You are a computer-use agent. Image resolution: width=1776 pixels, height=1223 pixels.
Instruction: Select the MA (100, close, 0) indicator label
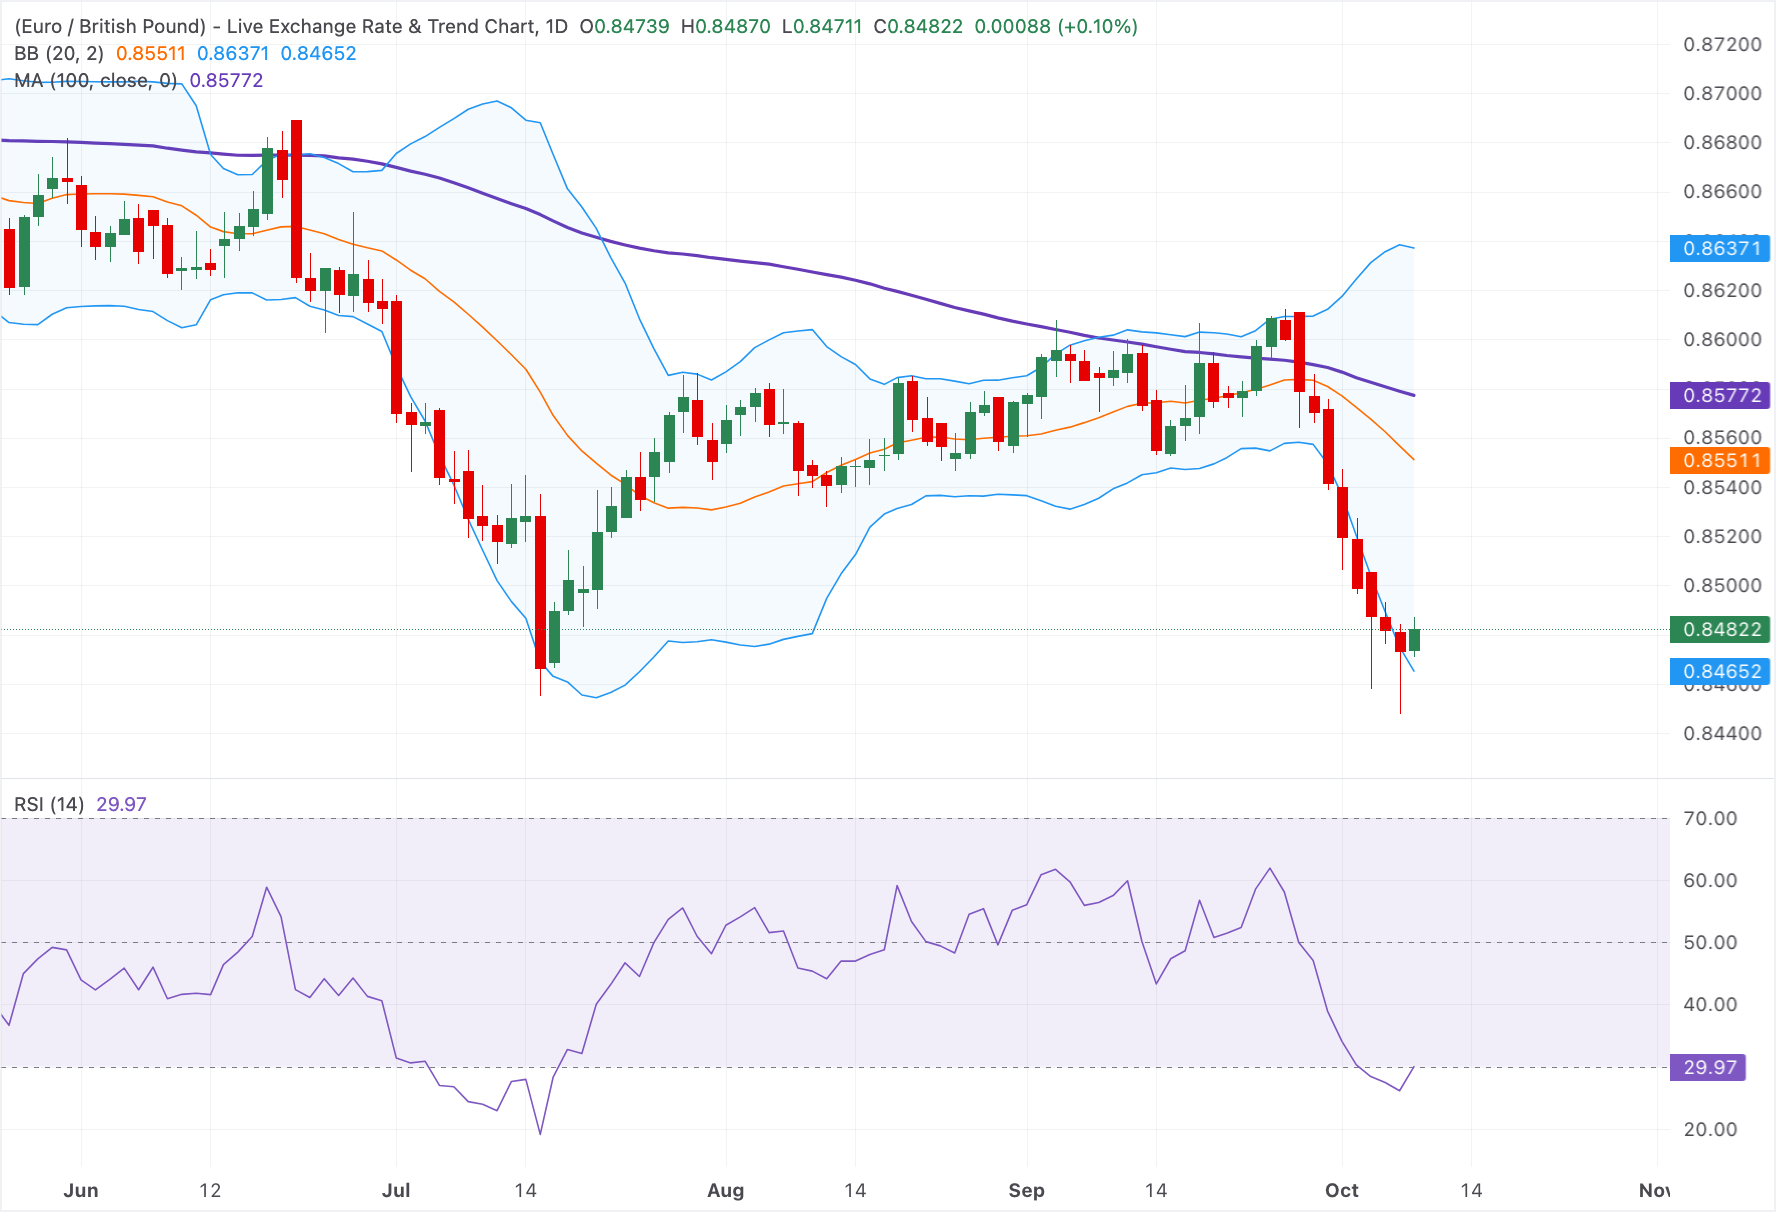pyautogui.click(x=96, y=80)
